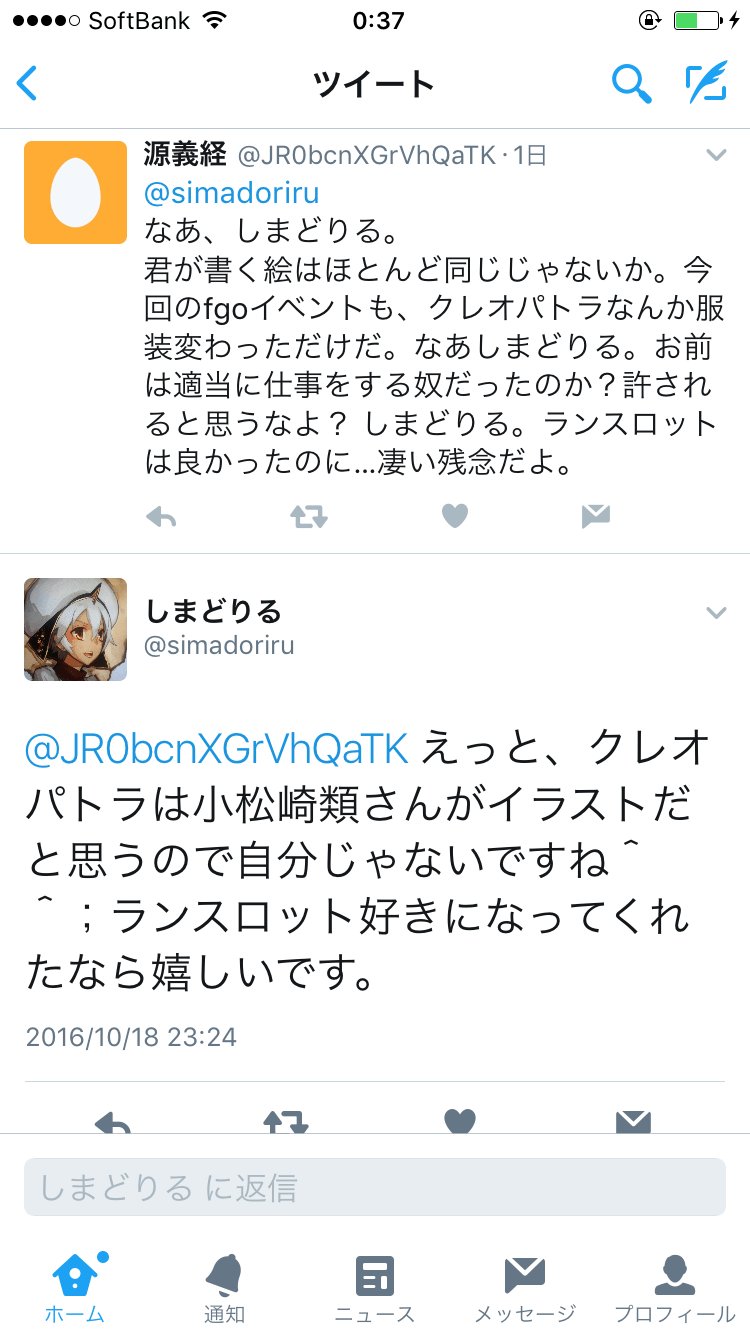The image size is (750, 1334).
Task: Reply to 源義経's tweet
Action: pos(162,516)
